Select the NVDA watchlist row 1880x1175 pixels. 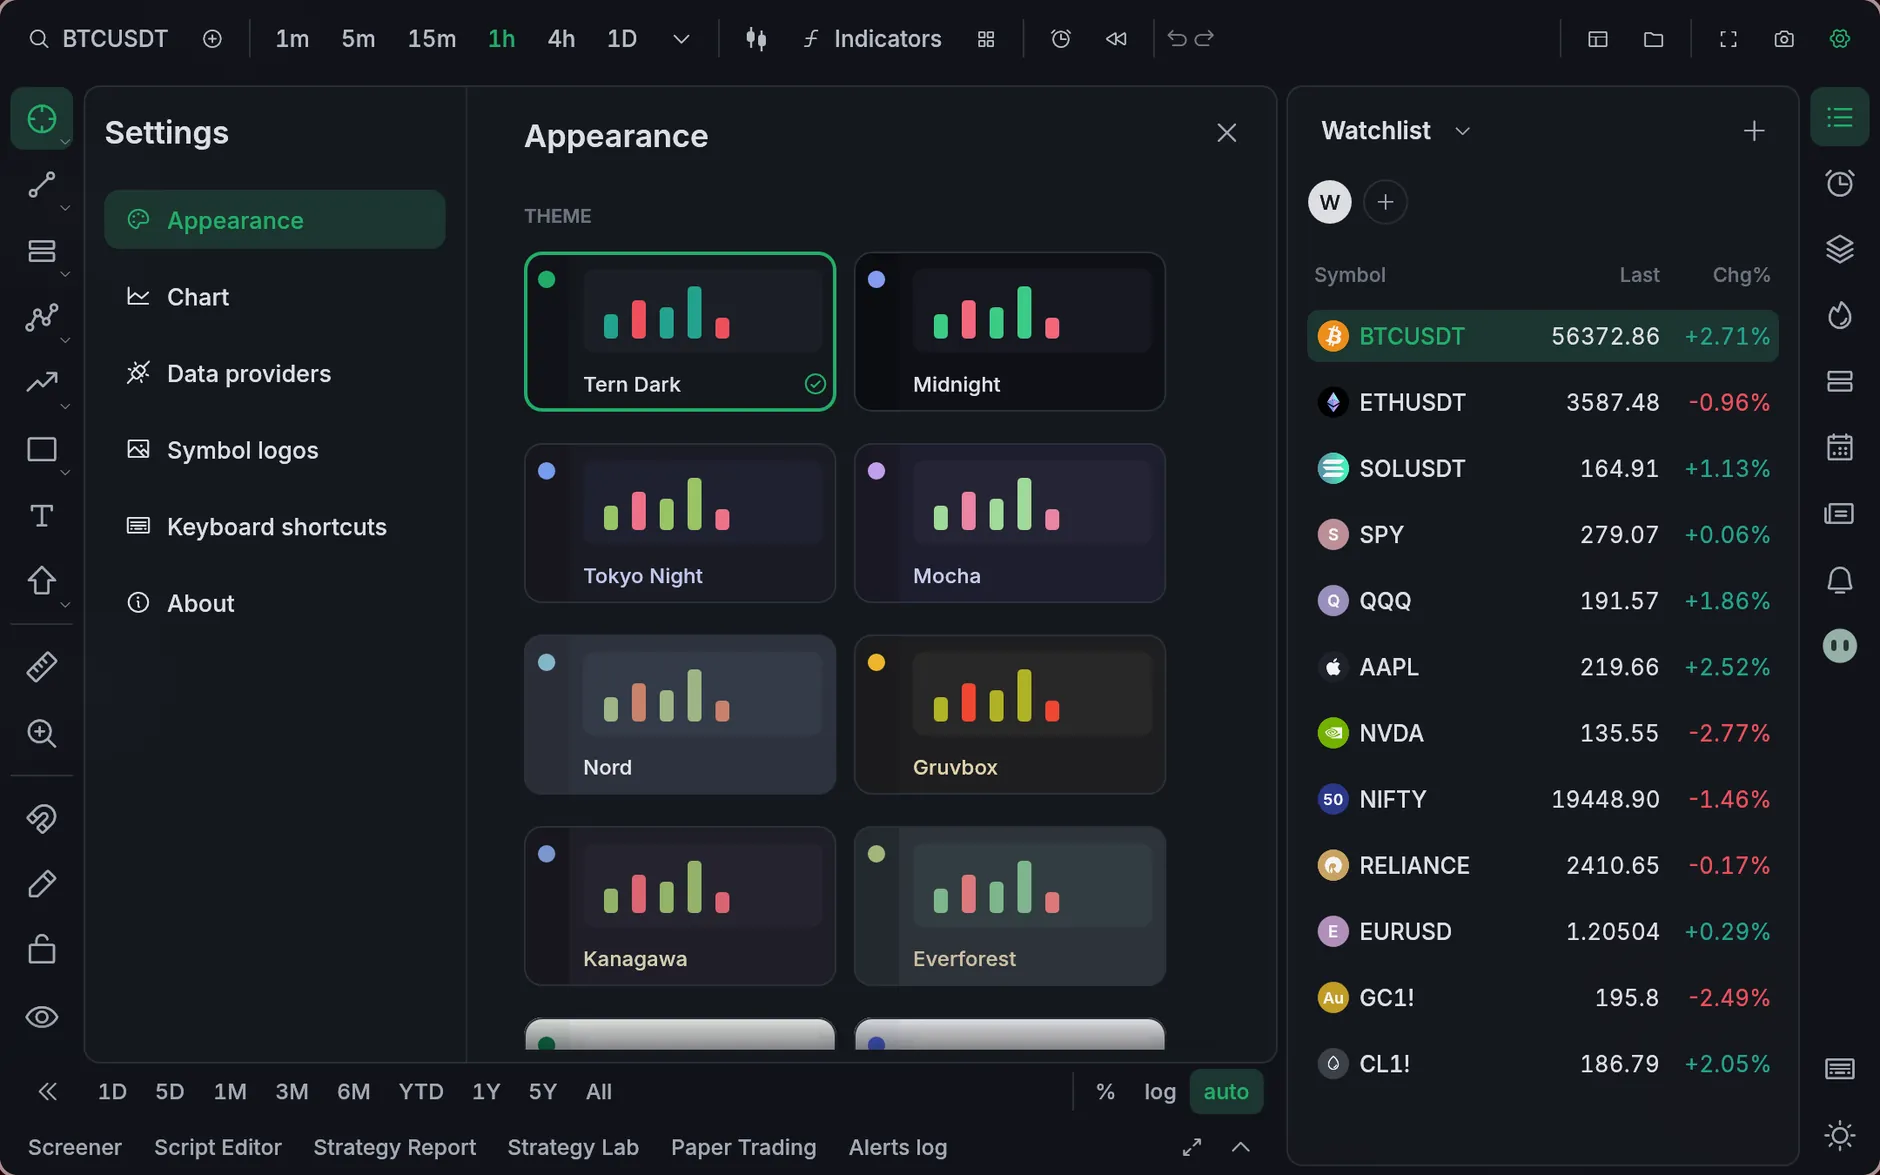point(1543,733)
